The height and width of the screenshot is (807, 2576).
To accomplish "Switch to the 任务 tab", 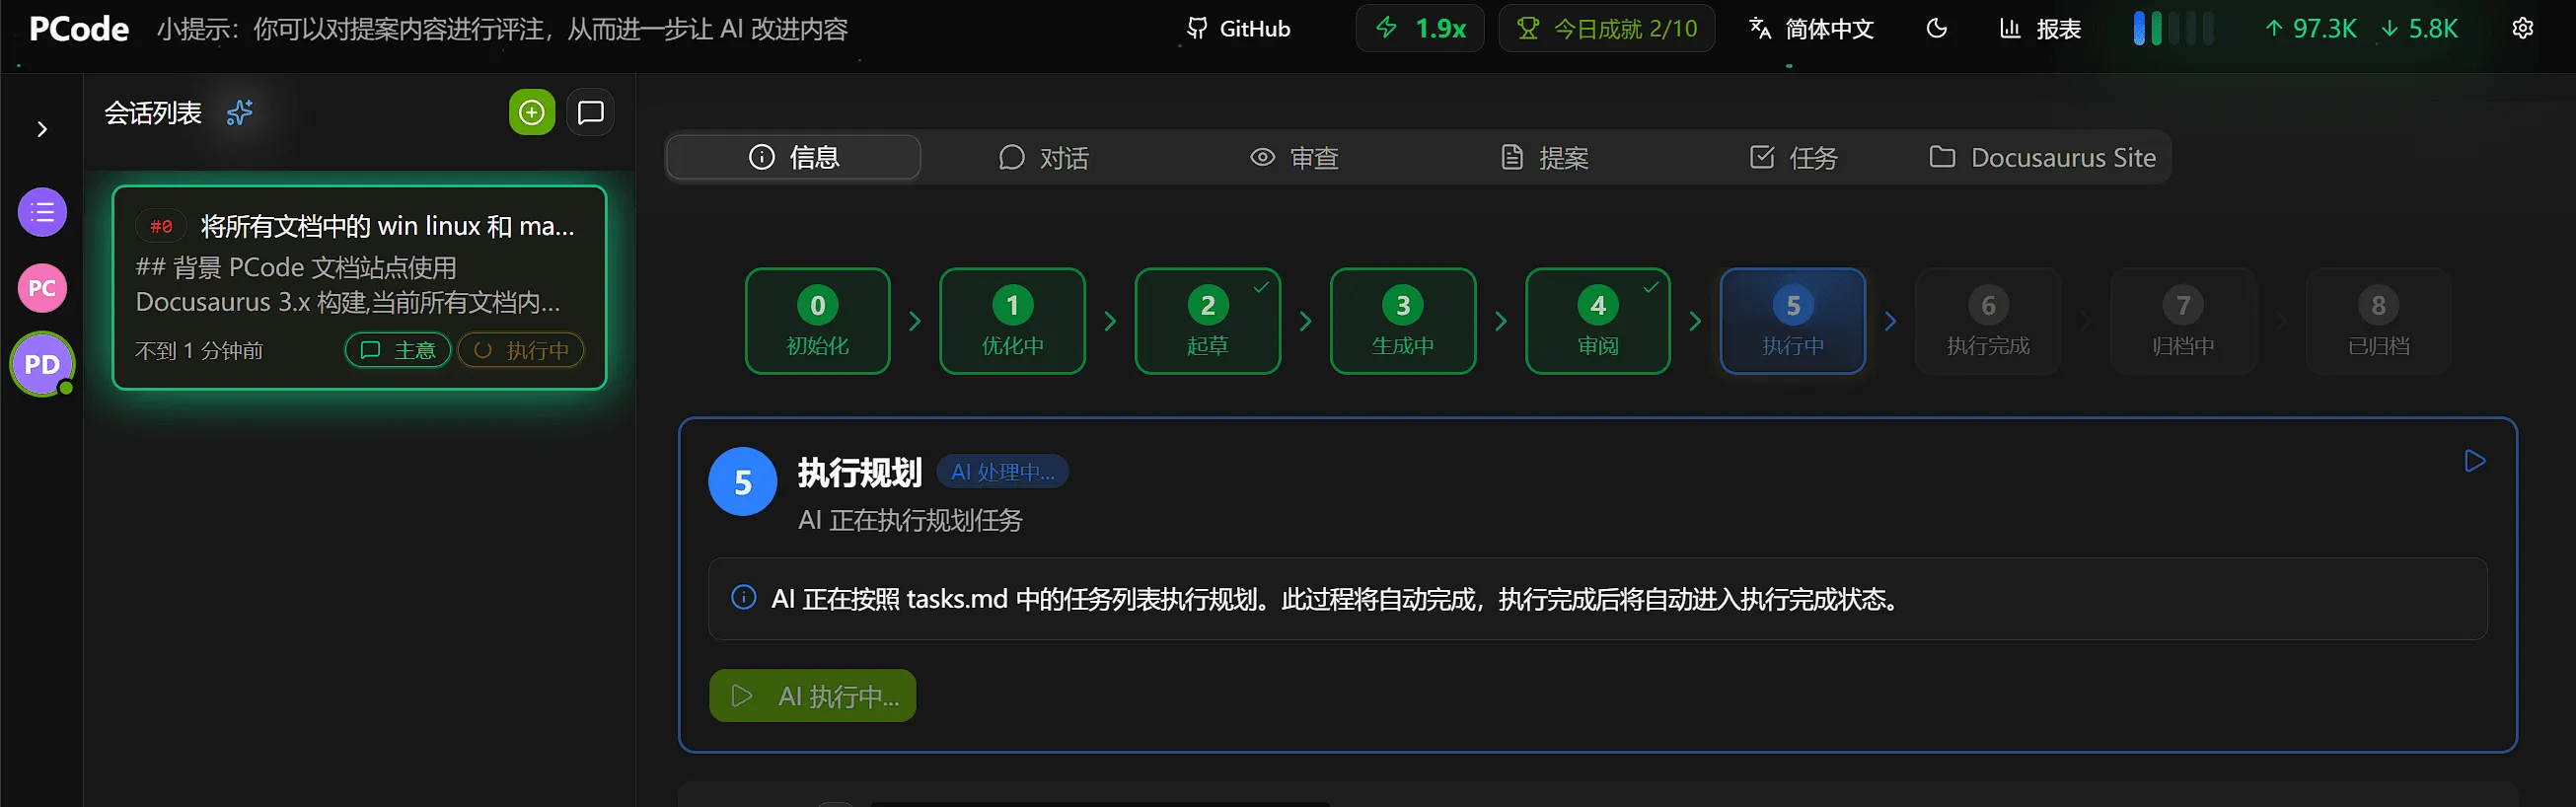I will pyautogui.click(x=1794, y=157).
